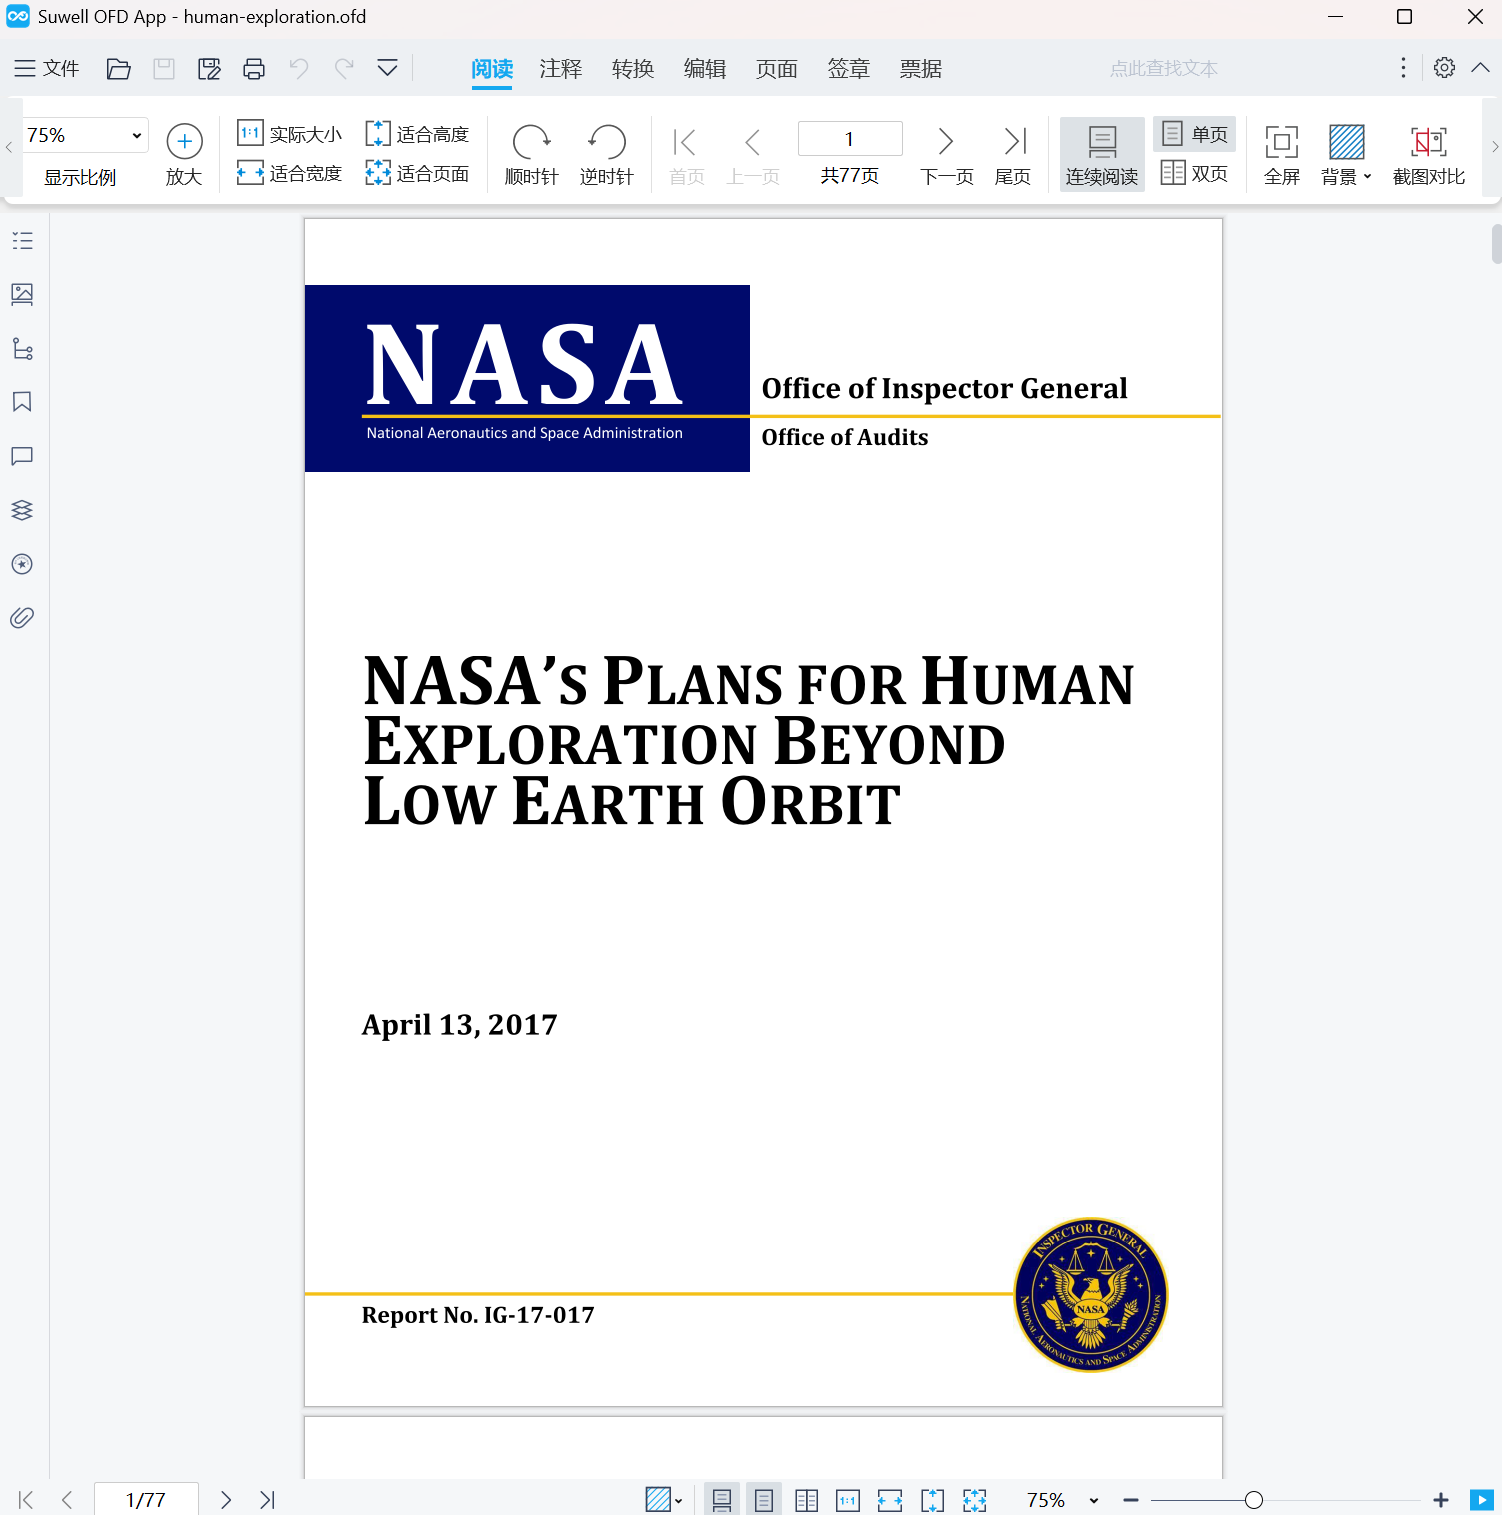Enable 单页 single page mode
The image size is (1502, 1515).
(x=1194, y=133)
